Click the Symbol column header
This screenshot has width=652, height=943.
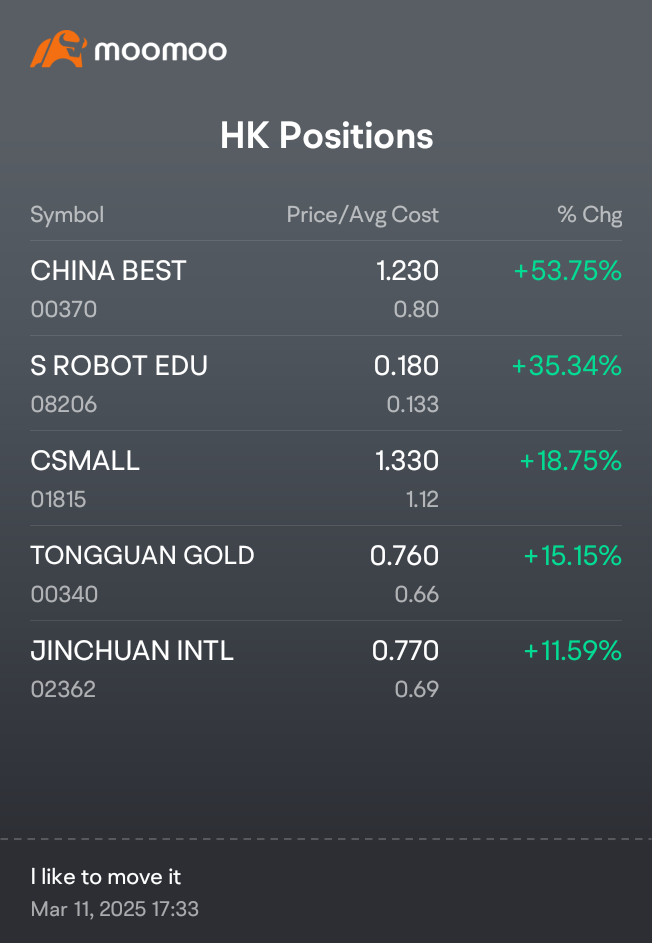[x=67, y=215]
